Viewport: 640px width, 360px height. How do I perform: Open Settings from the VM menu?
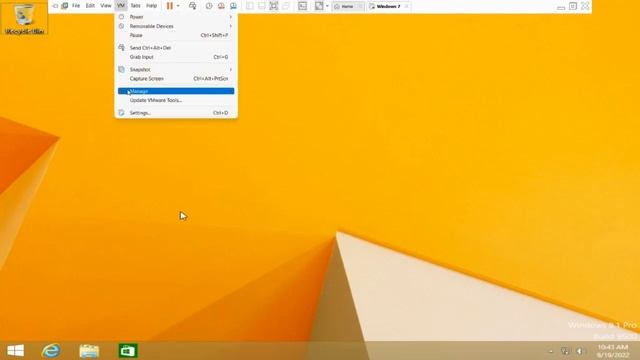[x=176, y=113]
